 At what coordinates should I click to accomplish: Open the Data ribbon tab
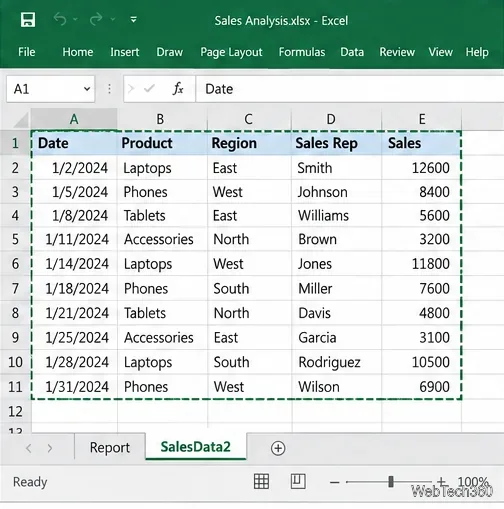tap(352, 52)
